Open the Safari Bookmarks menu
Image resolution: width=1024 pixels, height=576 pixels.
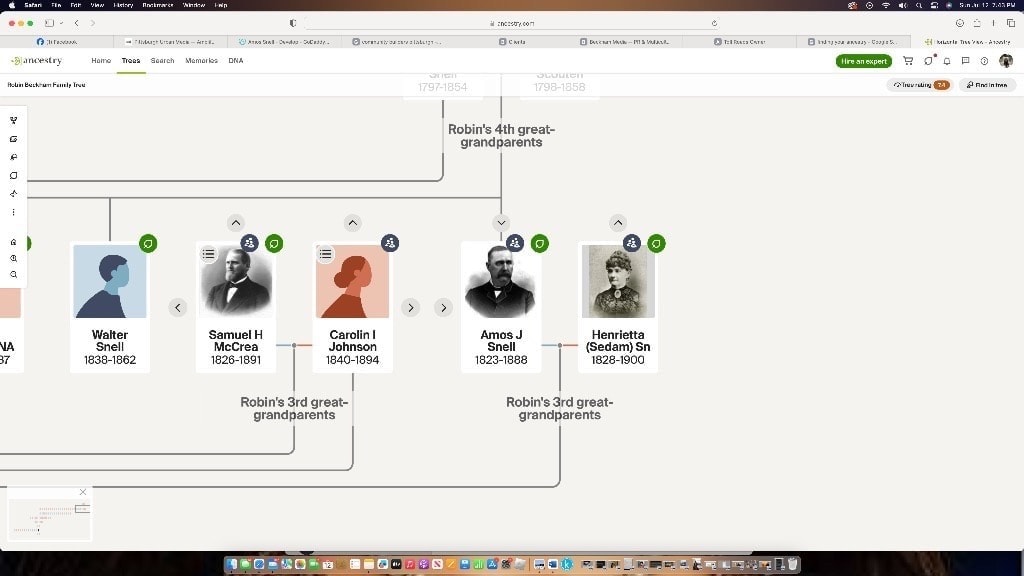[x=157, y=5]
